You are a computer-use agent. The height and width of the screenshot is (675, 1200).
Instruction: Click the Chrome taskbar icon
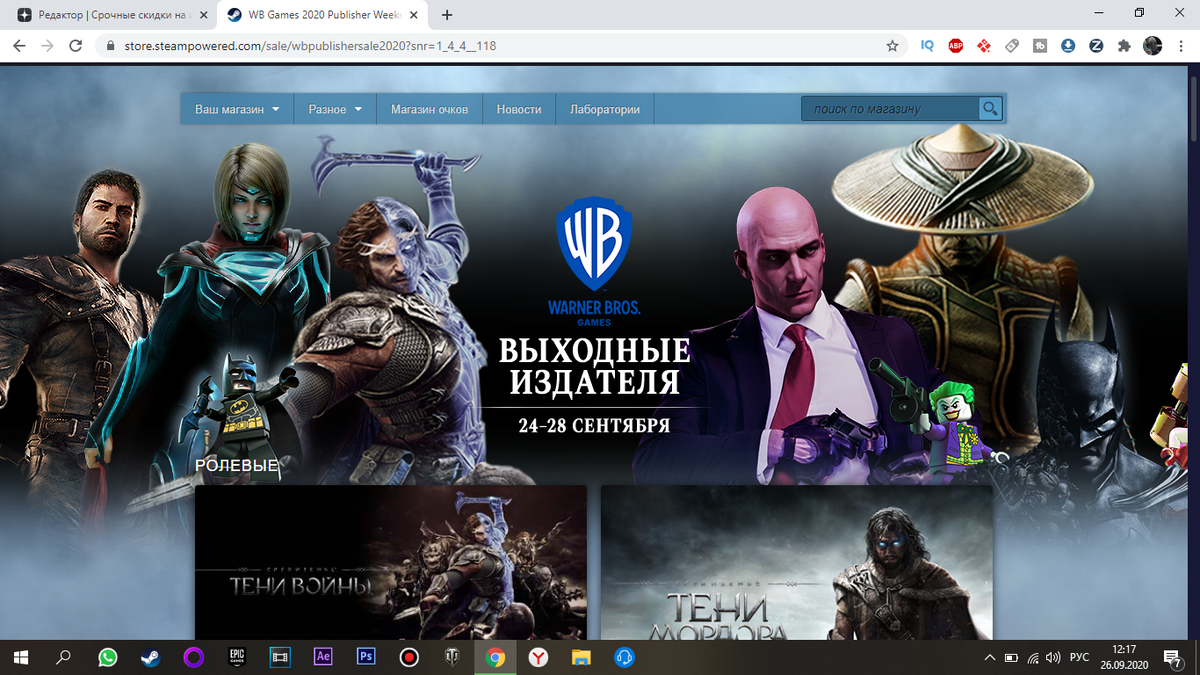coord(495,657)
